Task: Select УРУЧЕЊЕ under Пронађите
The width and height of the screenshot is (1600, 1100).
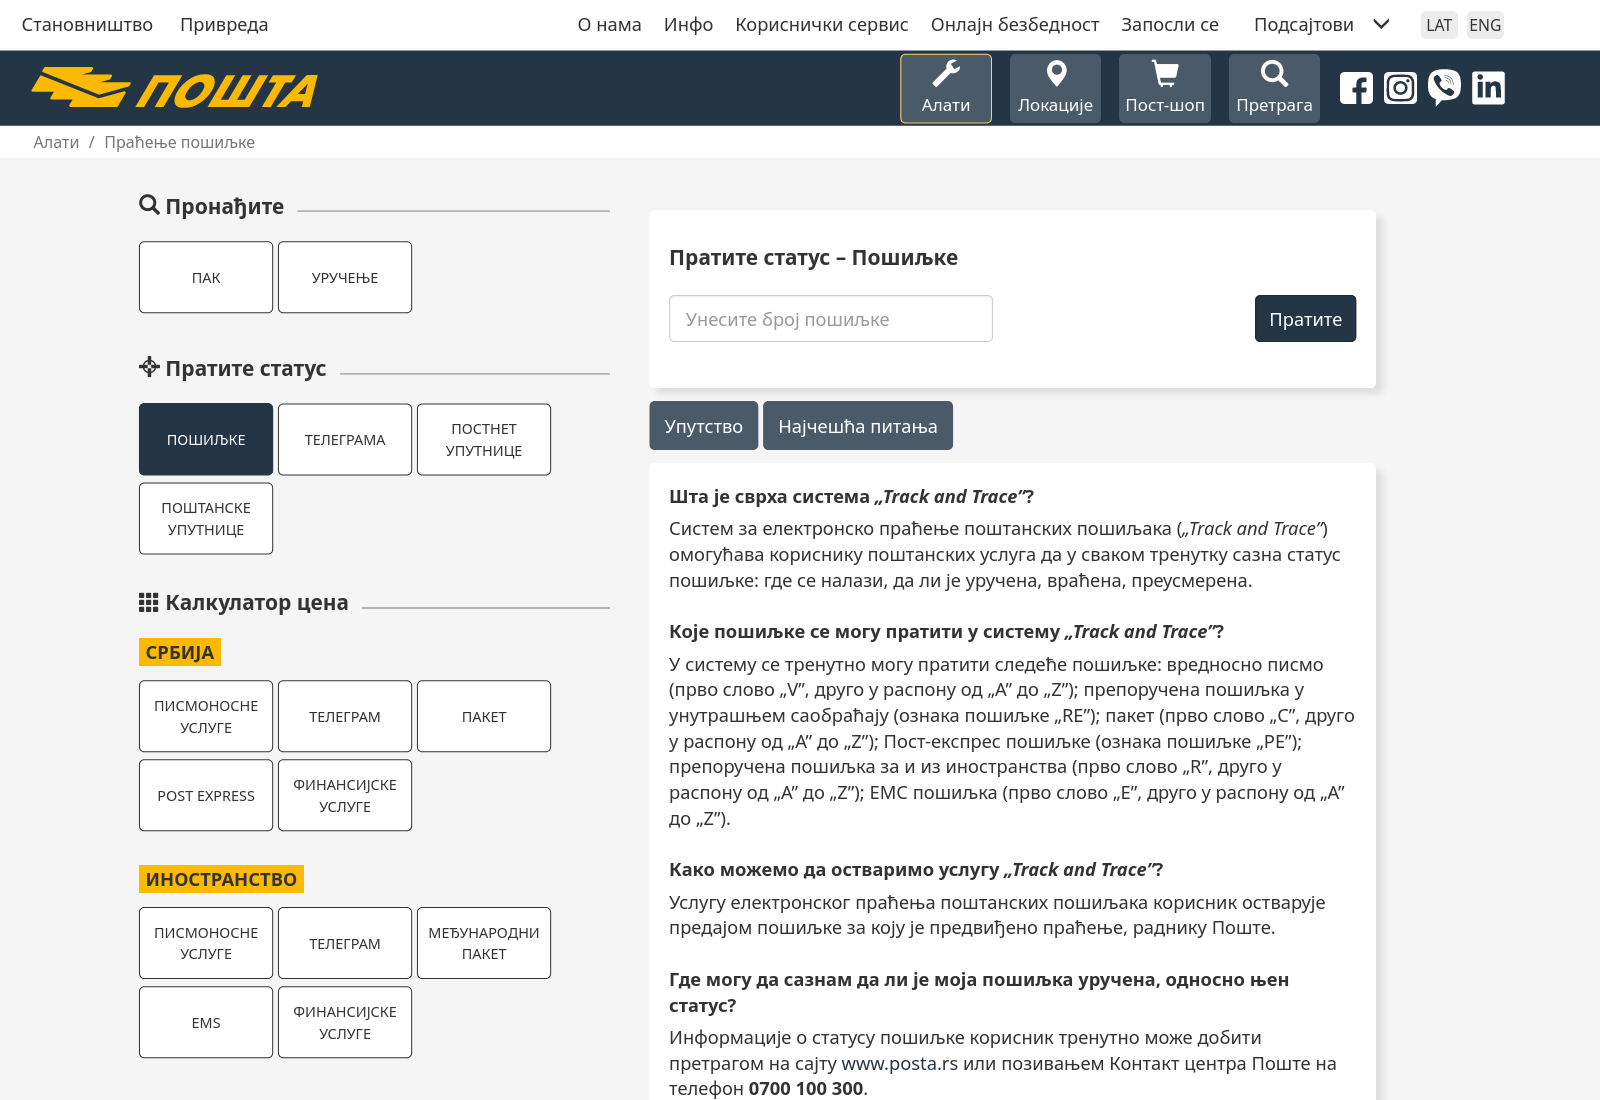Action: pos(345,277)
